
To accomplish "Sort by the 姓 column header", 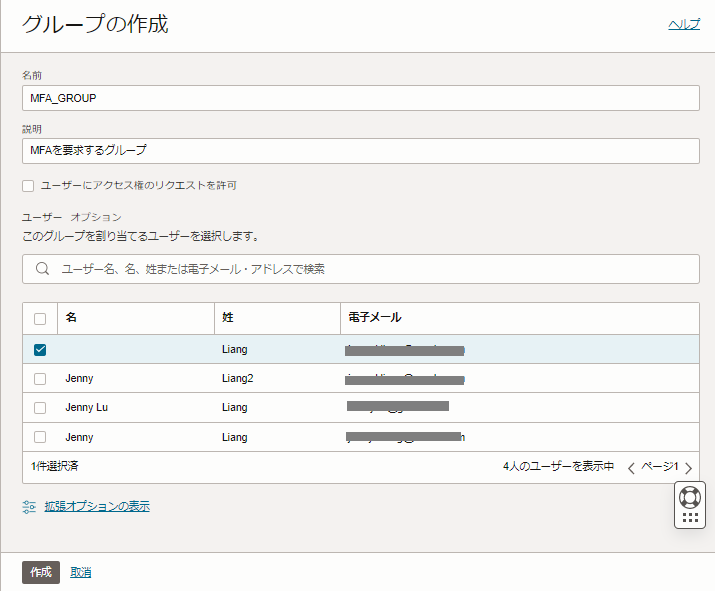I will [228, 317].
